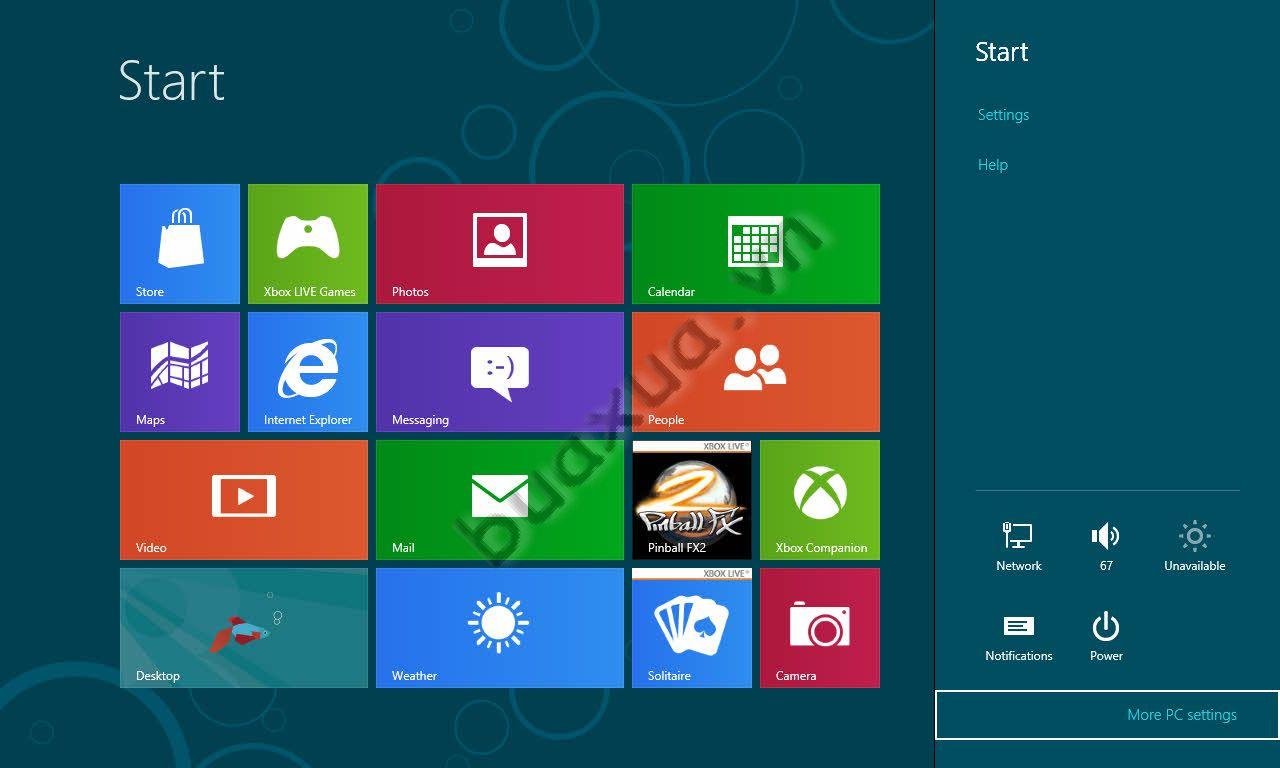Screen dimensions: 1280x768
Task: Click the Unavailable brightness icon
Action: click(x=1194, y=546)
